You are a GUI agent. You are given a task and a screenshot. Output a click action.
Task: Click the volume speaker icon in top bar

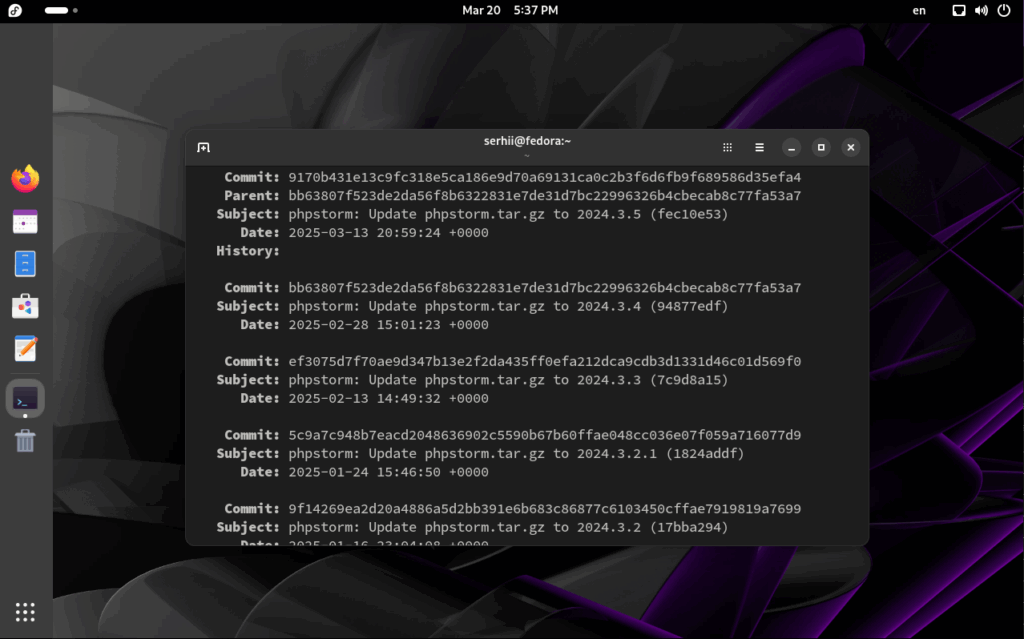(981, 10)
